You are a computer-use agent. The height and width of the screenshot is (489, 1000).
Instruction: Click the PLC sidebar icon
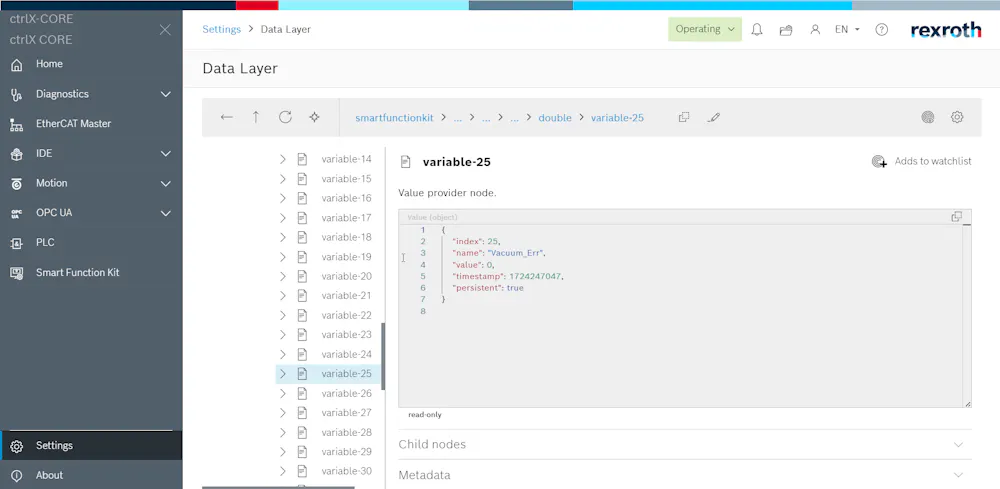click(17, 243)
